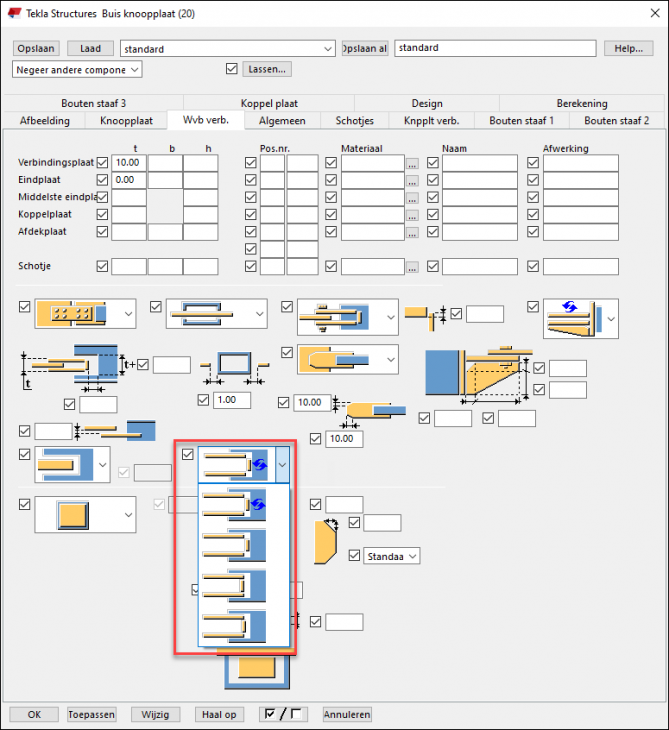Uncheck the Verbindingsplaat thickness checkbox
Image resolution: width=669 pixels, height=730 pixels.
[101, 163]
